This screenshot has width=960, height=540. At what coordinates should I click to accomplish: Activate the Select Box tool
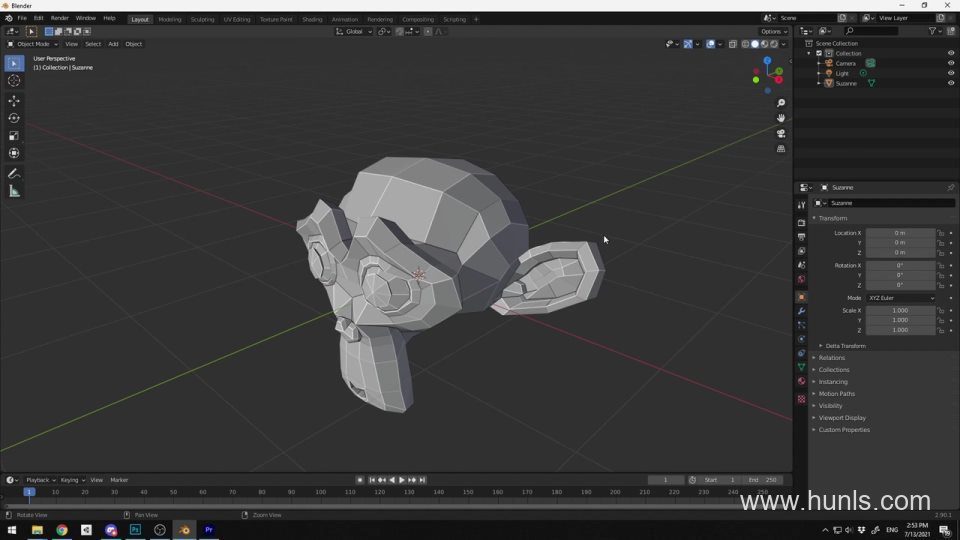[x=14, y=63]
